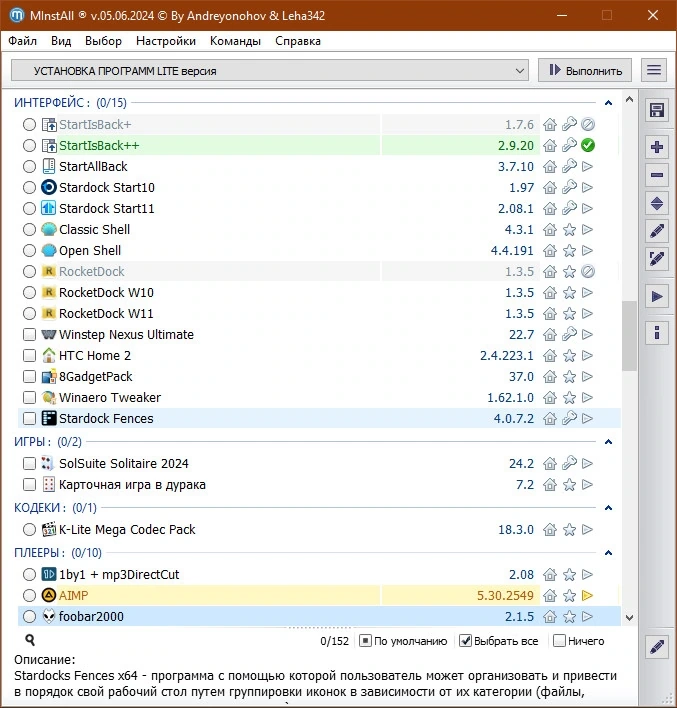Open the Справка menu
677x708 pixels.
coord(298,41)
